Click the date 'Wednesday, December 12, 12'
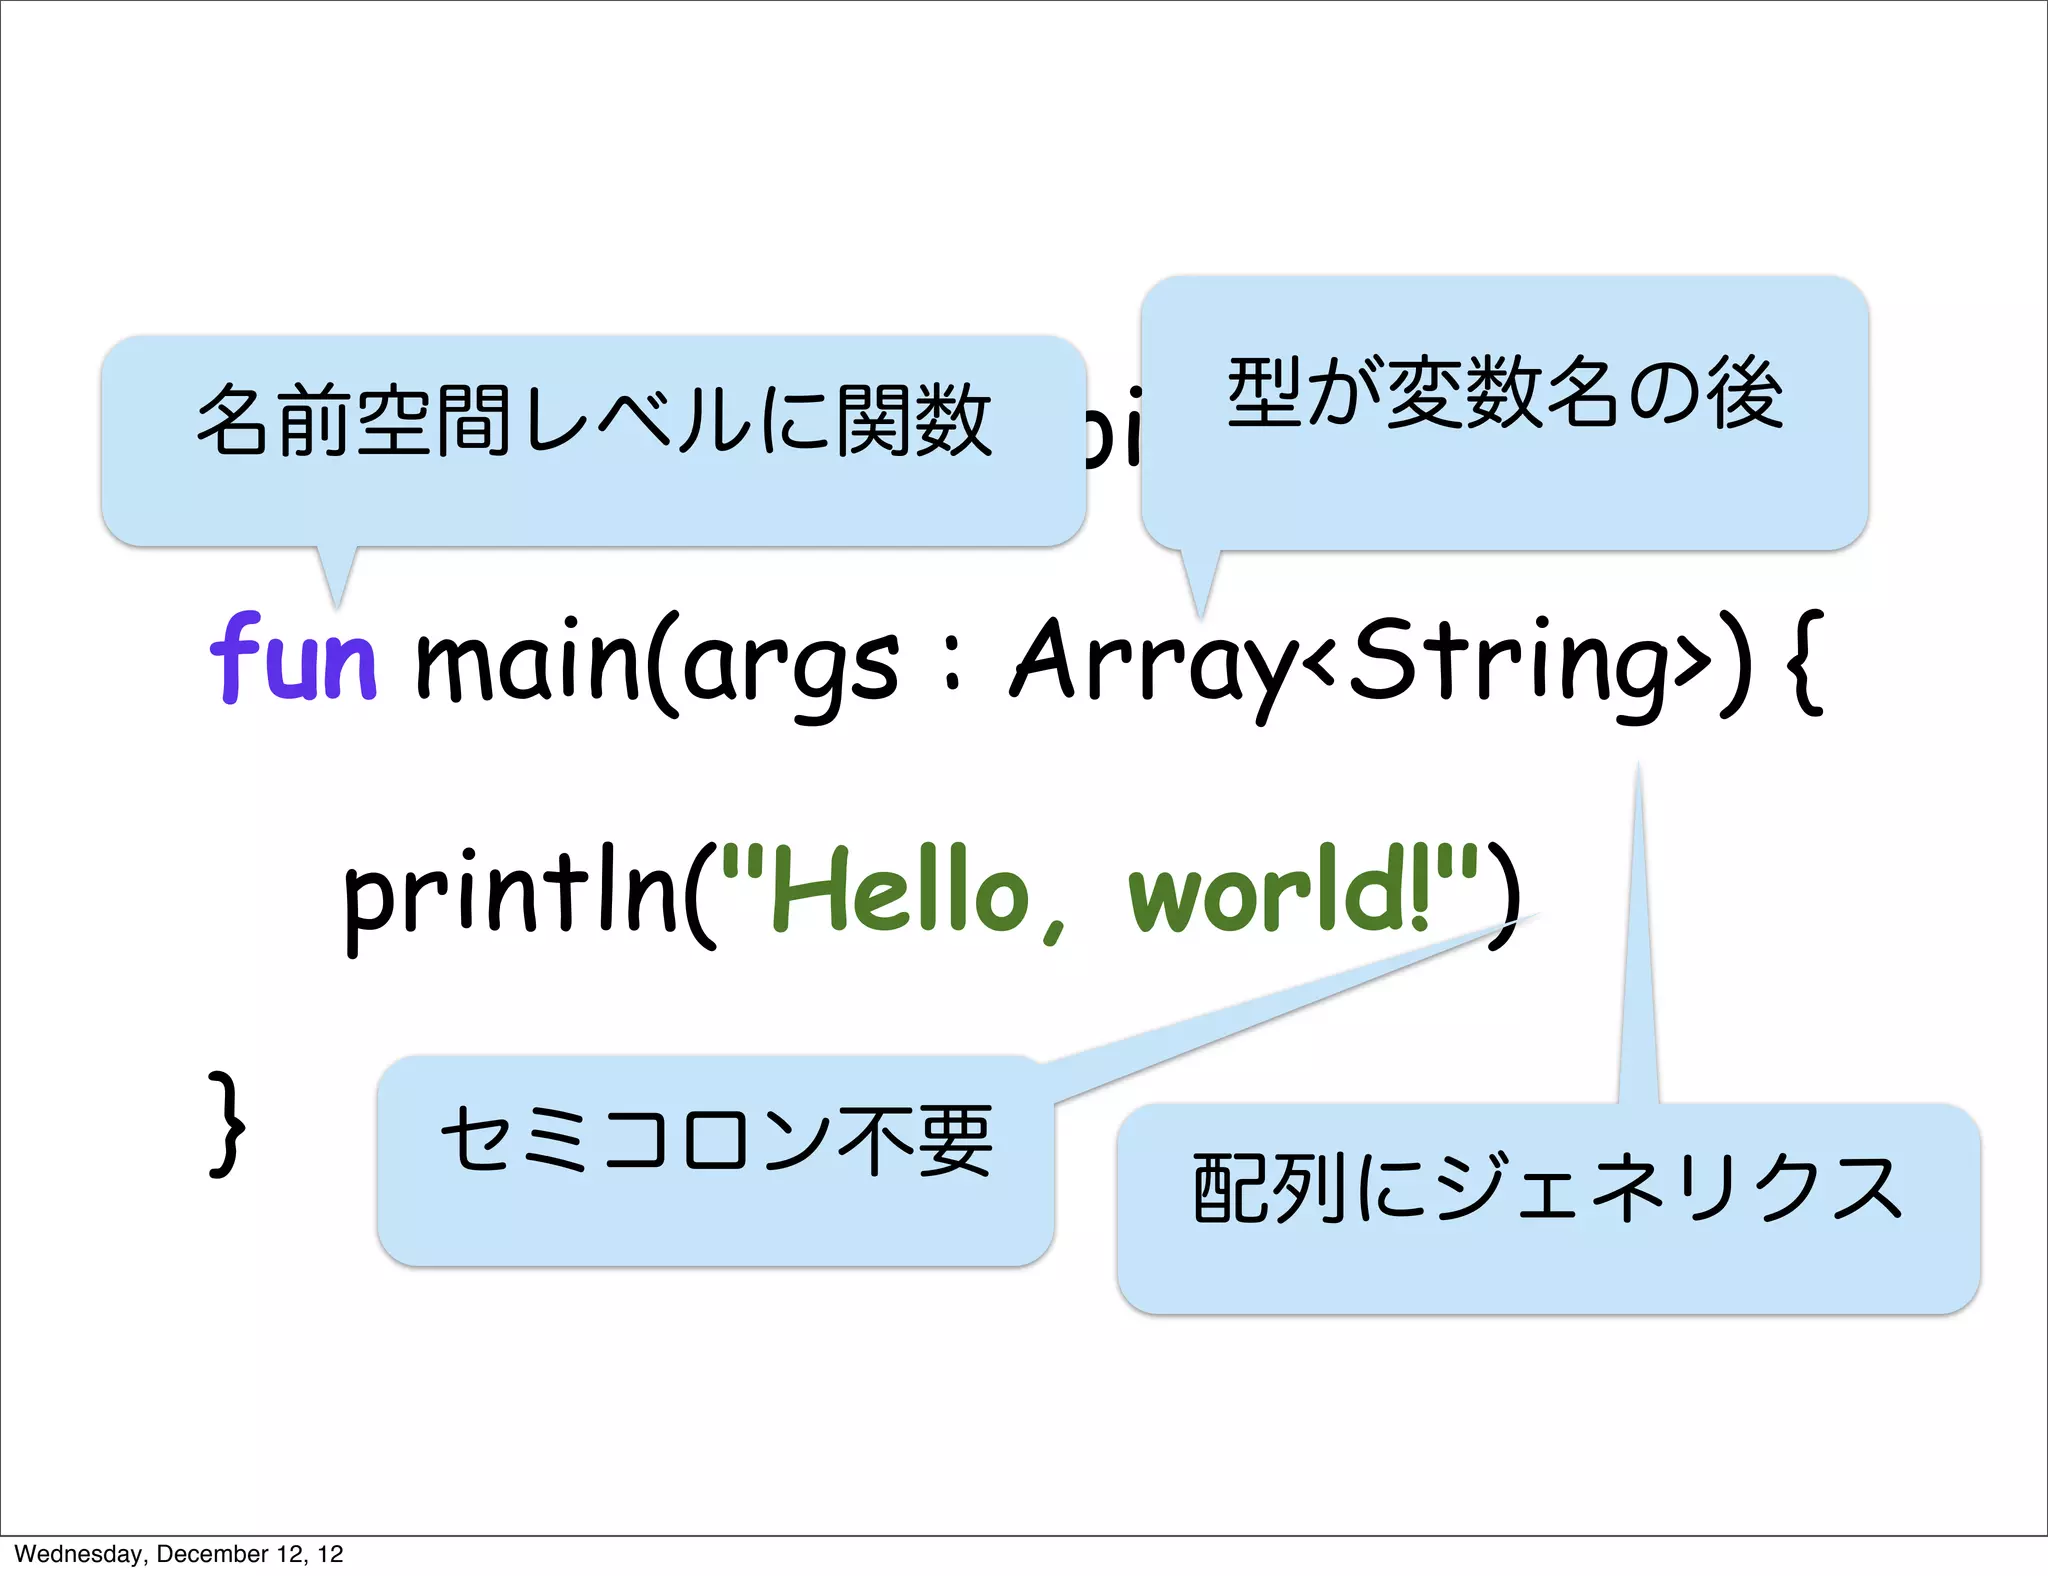Image resolution: width=2048 pixels, height=1576 pixels. (x=179, y=1554)
